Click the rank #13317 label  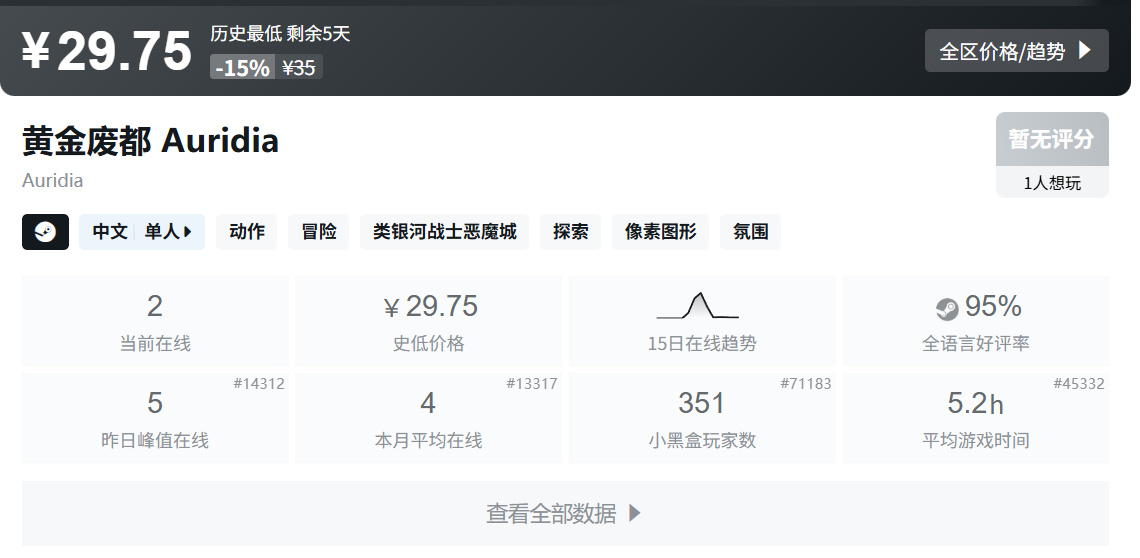(x=532, y=383)
